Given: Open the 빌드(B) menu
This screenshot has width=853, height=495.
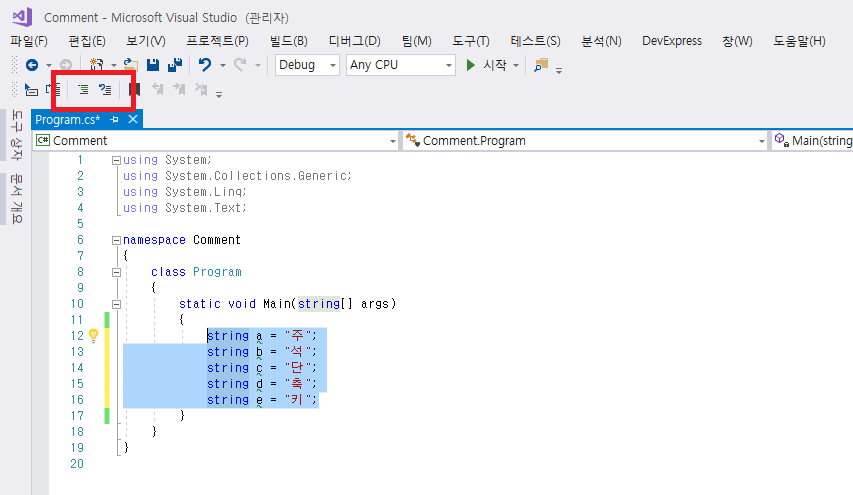Looking at the screenshot, I should (289, 41).
